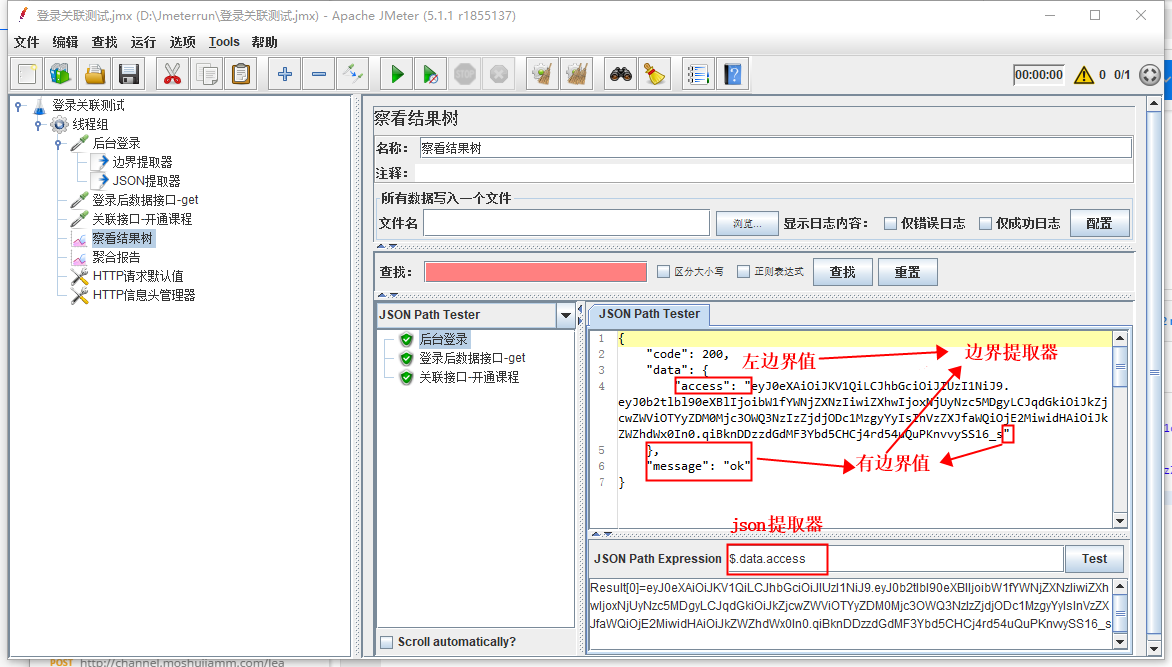Image resolution: width=1172 pixels, height=667 pixels.
Task: Select 察看结果树 tree node
Action: pos(123,239)
